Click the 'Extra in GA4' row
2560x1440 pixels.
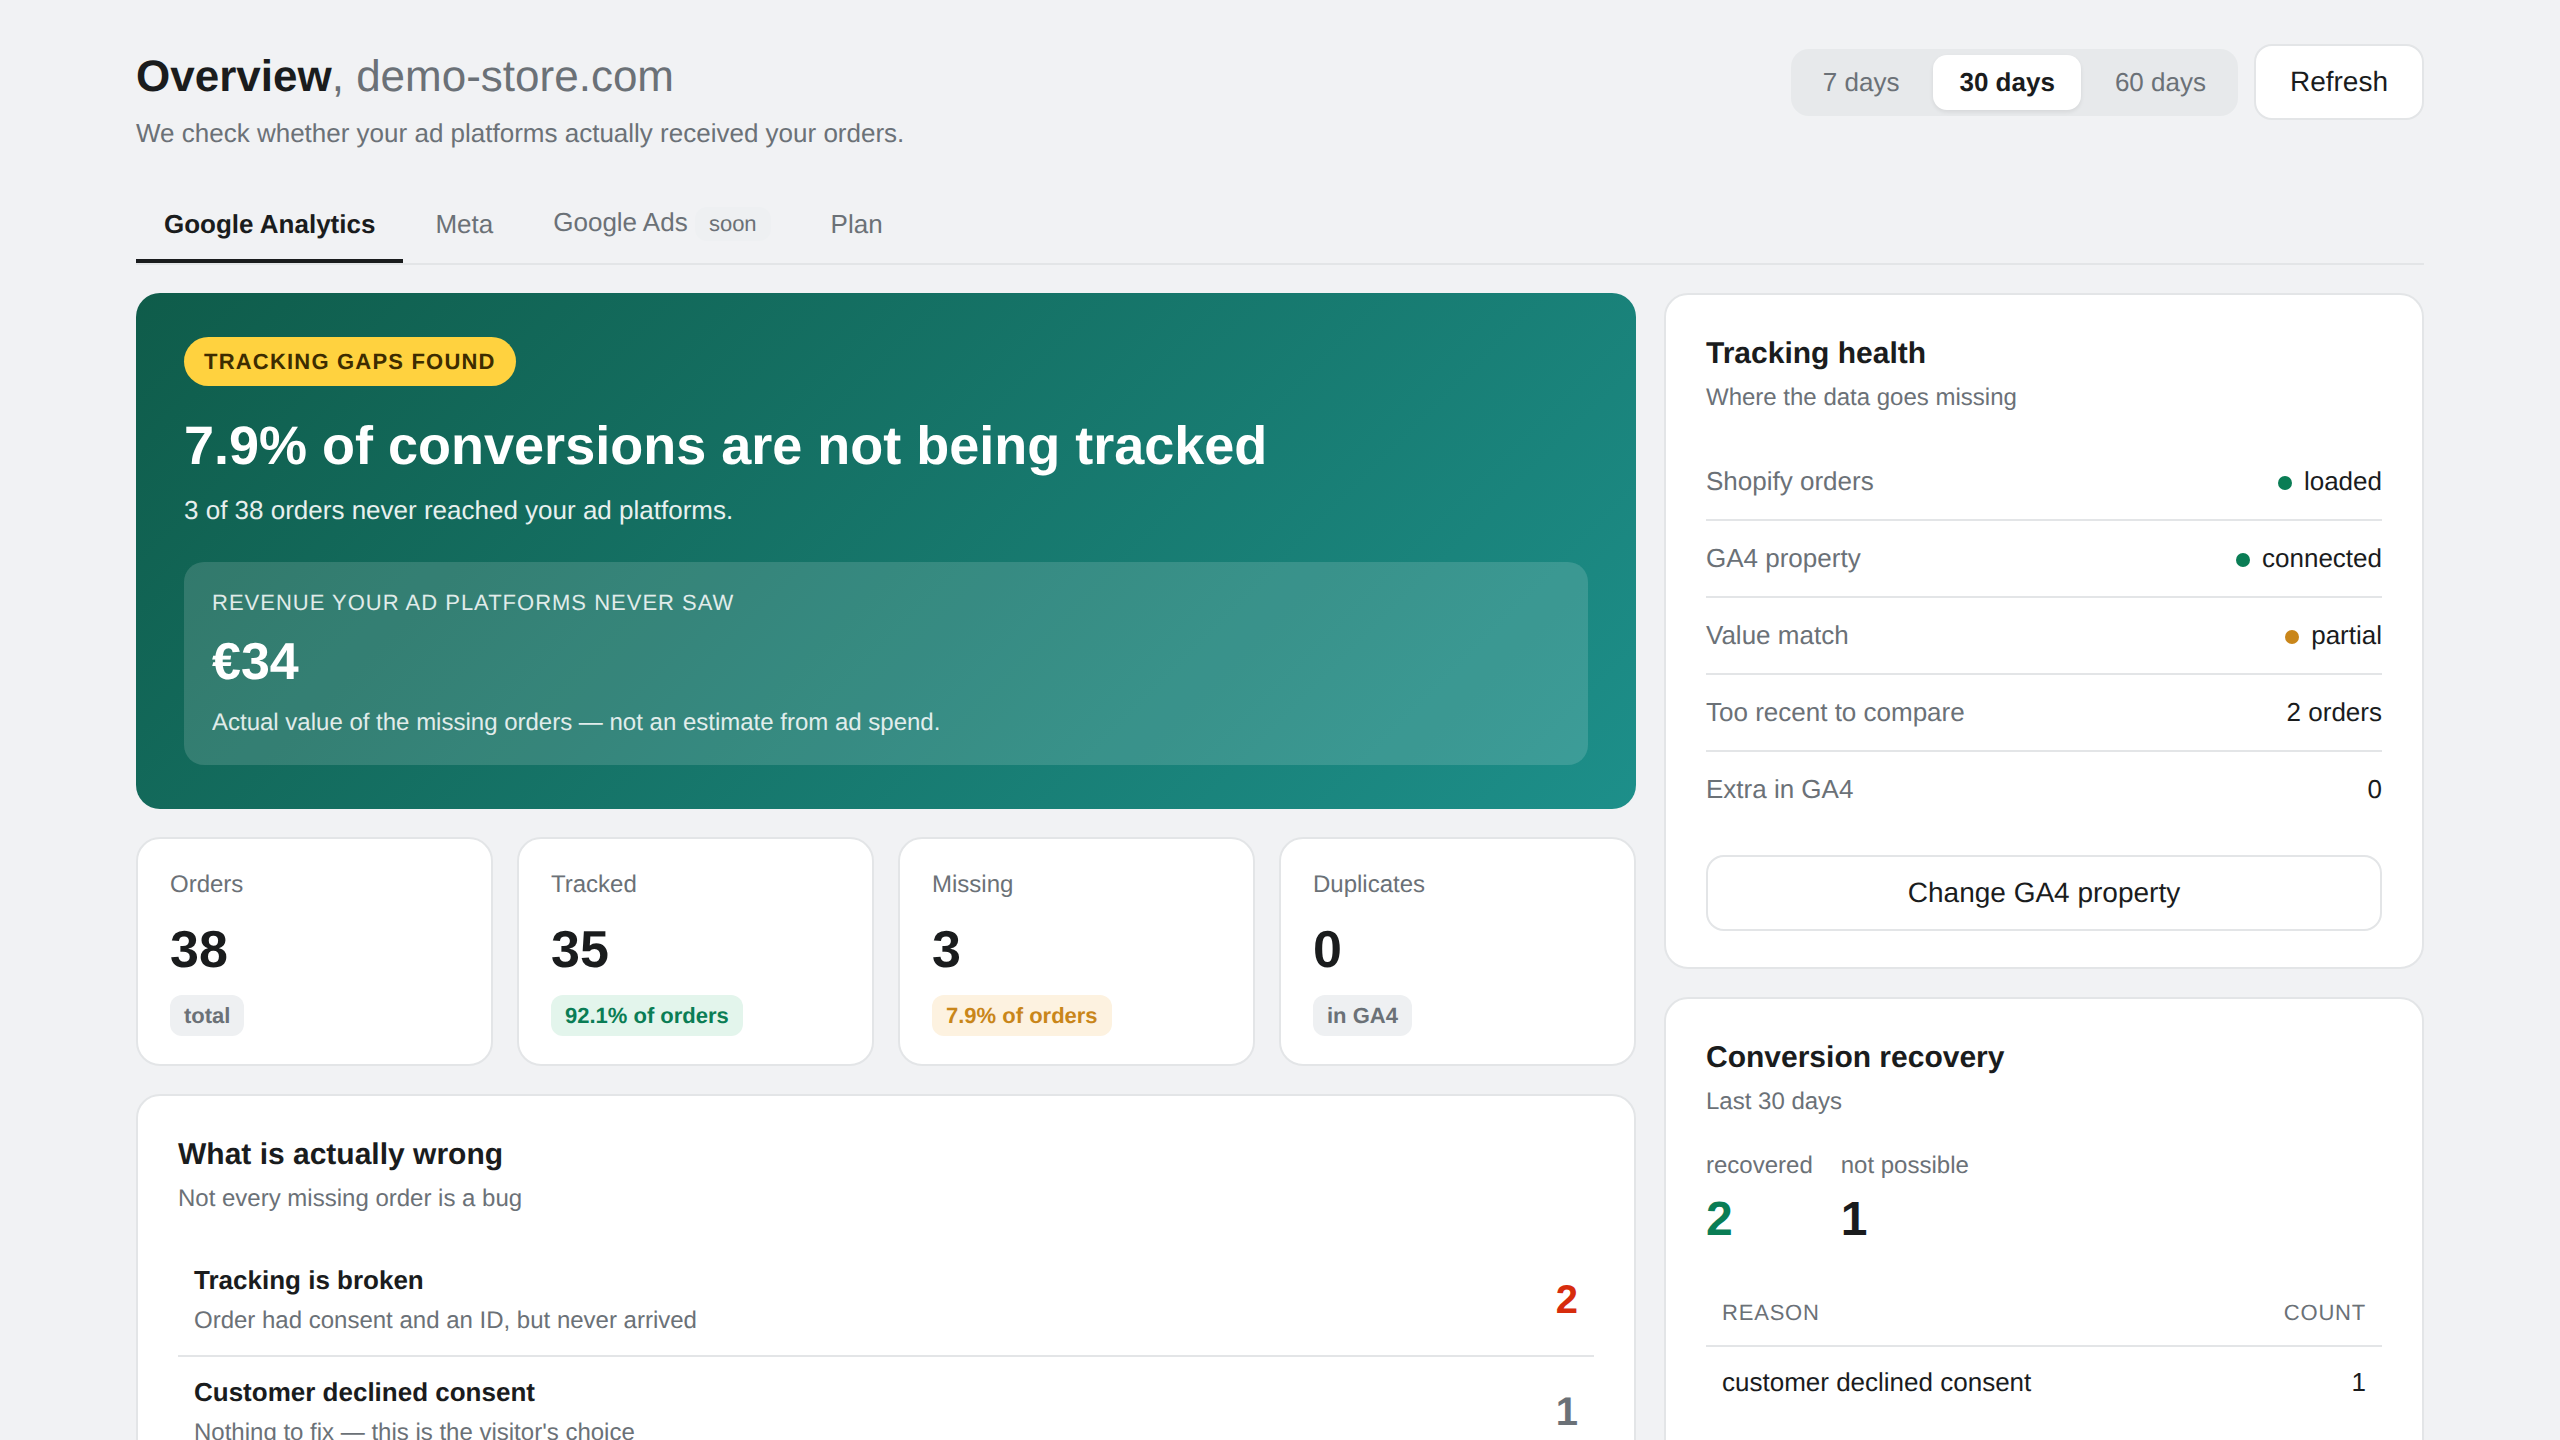2043,789
